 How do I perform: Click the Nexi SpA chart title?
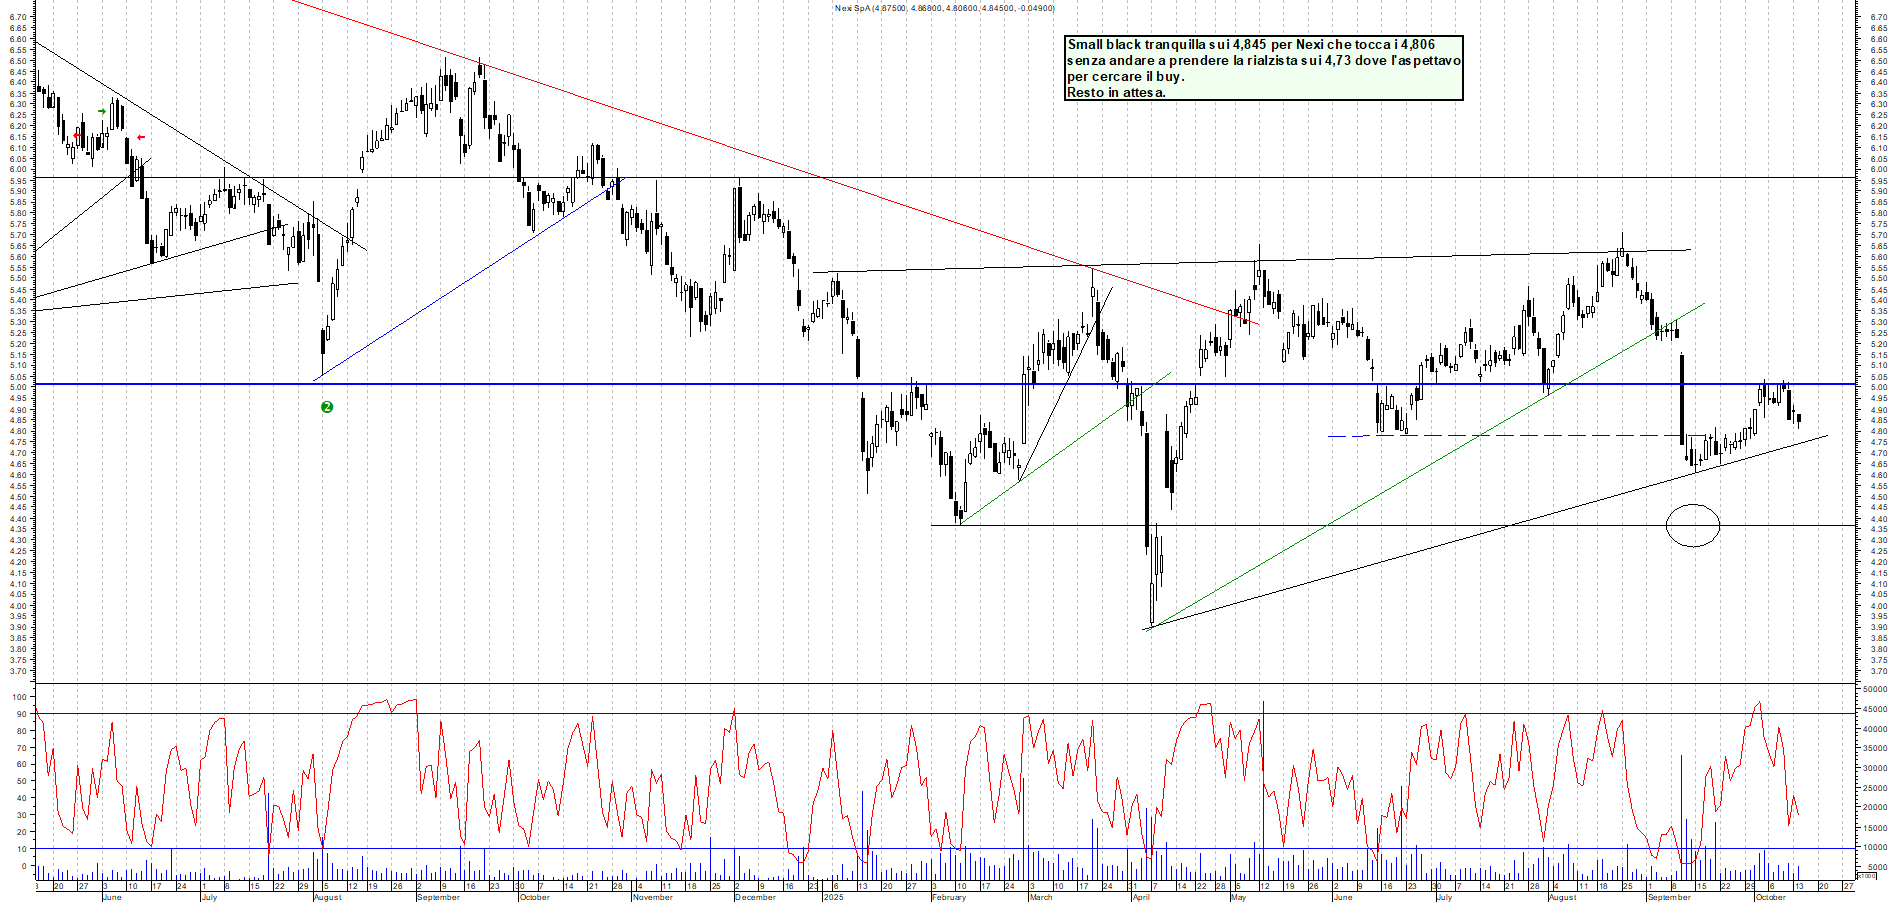click(x=944, y=8)
